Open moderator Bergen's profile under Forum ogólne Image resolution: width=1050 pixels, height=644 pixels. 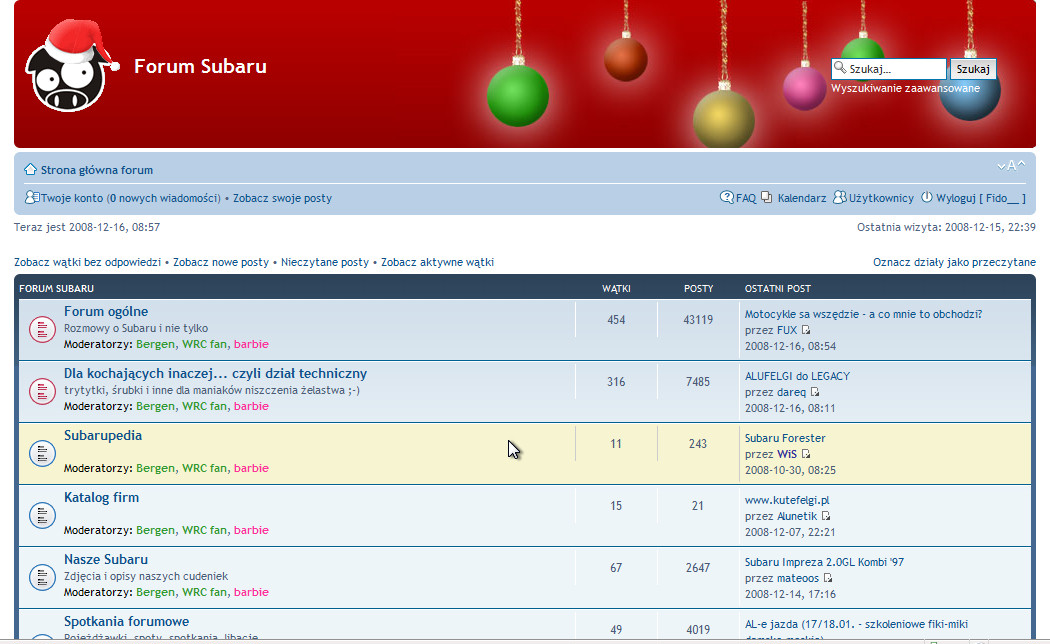(155, 344)
